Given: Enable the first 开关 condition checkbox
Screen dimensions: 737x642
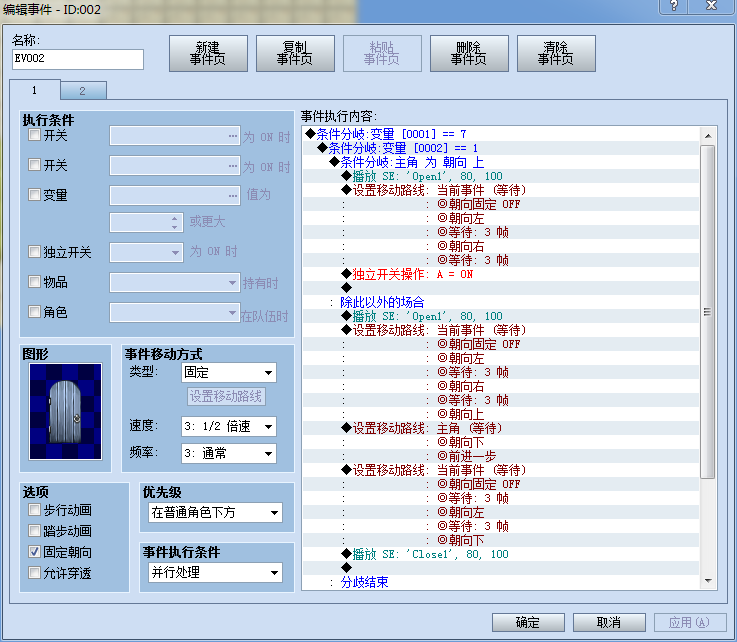Looking at the screenshot, I should point(34,135).
